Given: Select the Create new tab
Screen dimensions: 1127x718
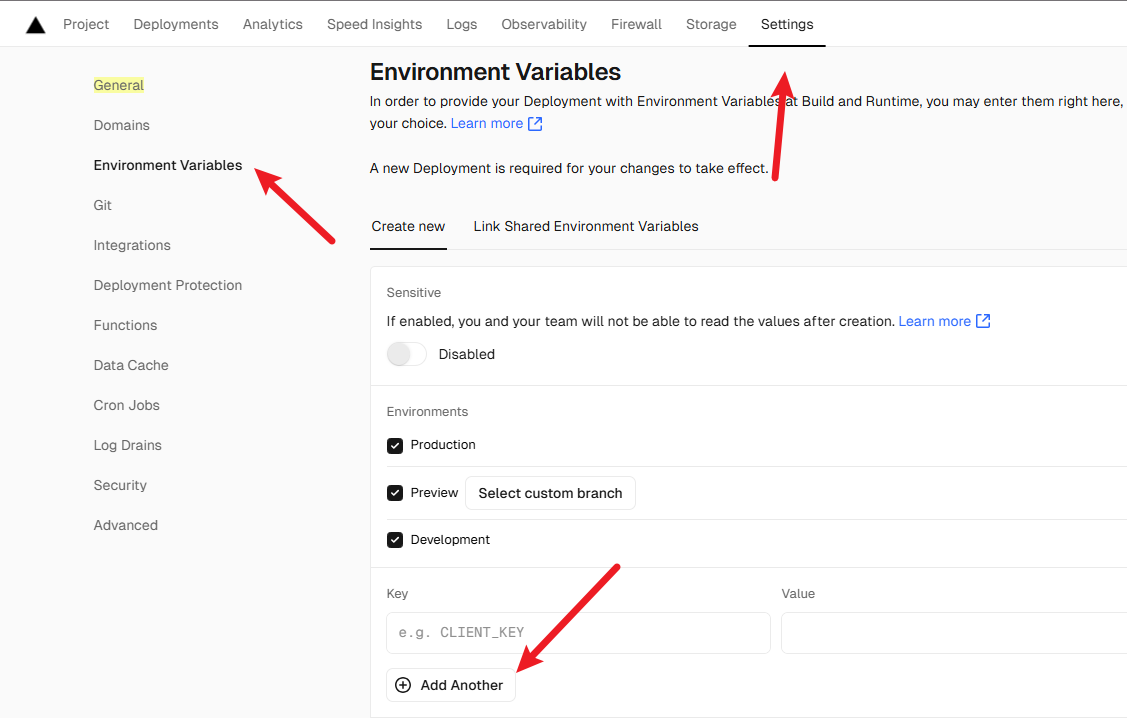Looking at the screenshot, I should point(408,226).
